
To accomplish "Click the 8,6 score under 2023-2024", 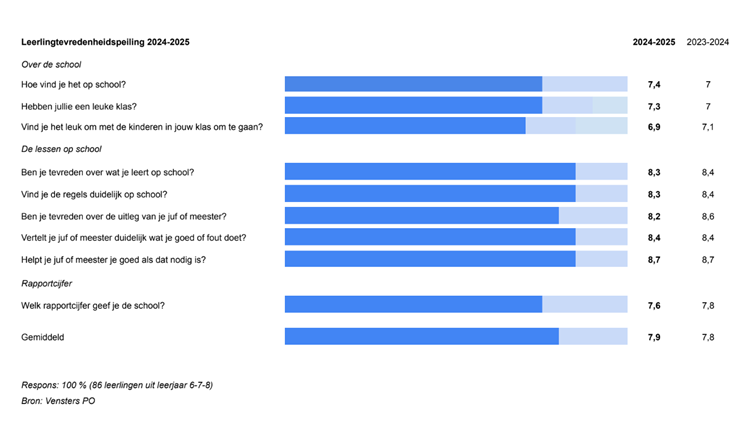I will pos(708,217).
